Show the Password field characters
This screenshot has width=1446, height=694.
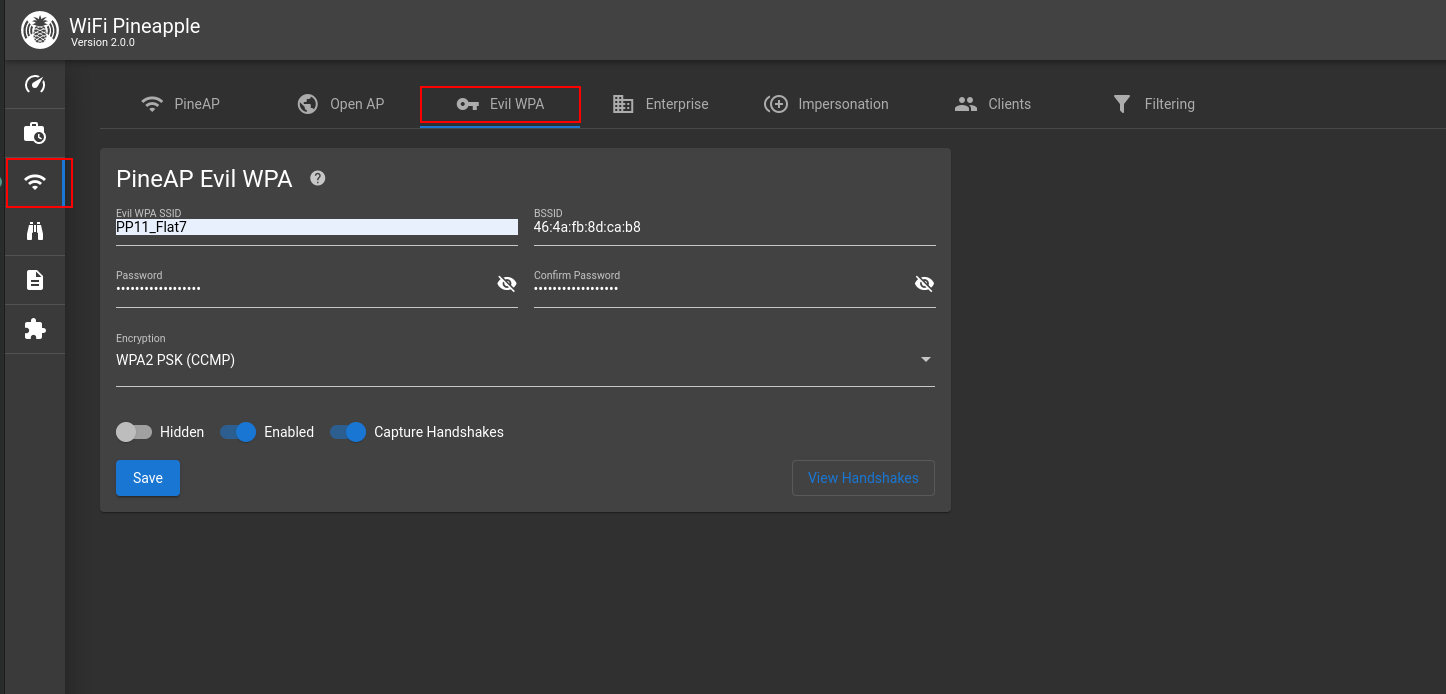point(507,284)
